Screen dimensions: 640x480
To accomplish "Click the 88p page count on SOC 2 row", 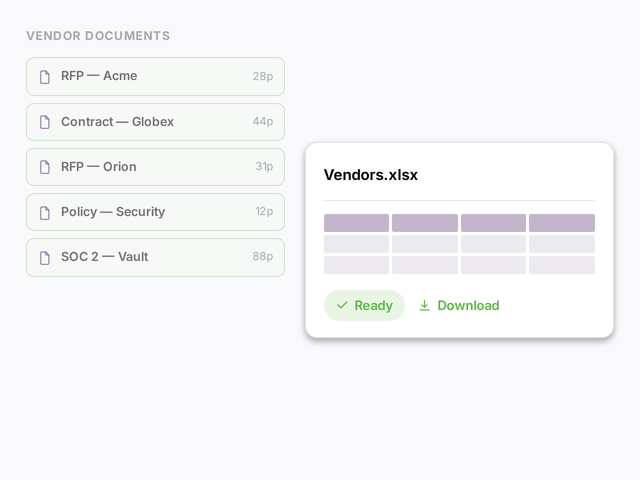I will click(263, 256).
